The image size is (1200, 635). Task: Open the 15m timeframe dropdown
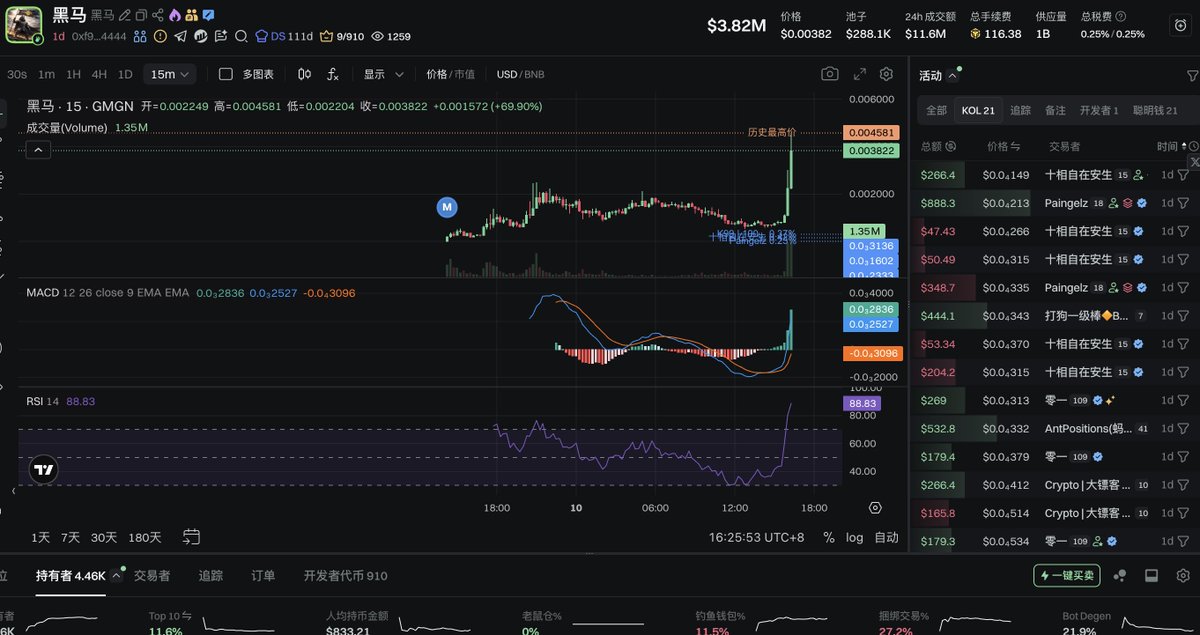coord(170,74)
